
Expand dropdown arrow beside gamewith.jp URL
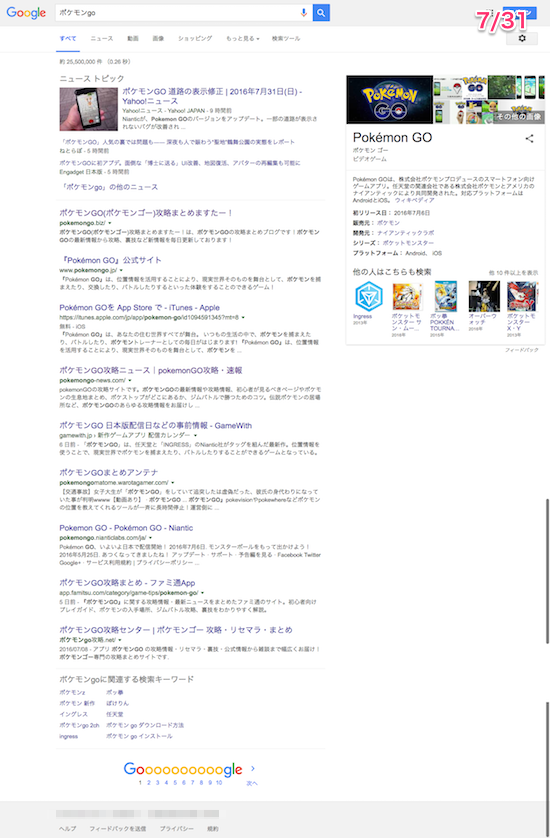point(195,436)
